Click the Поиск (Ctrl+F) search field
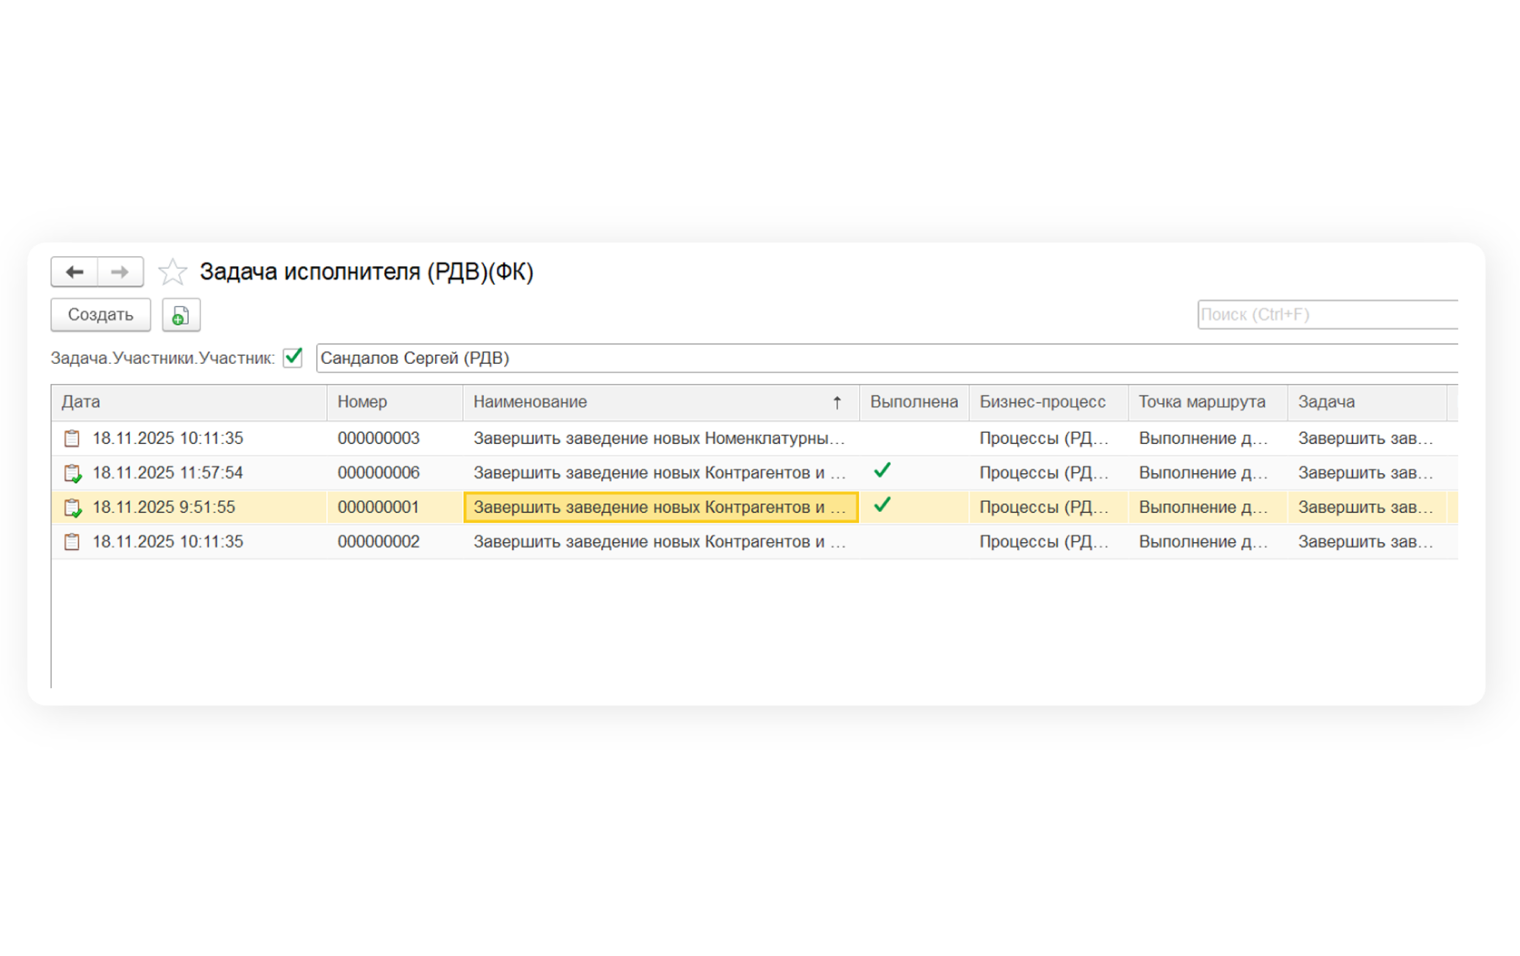The width and height of the screenshot is (1520, 956). coord(1326,315)
